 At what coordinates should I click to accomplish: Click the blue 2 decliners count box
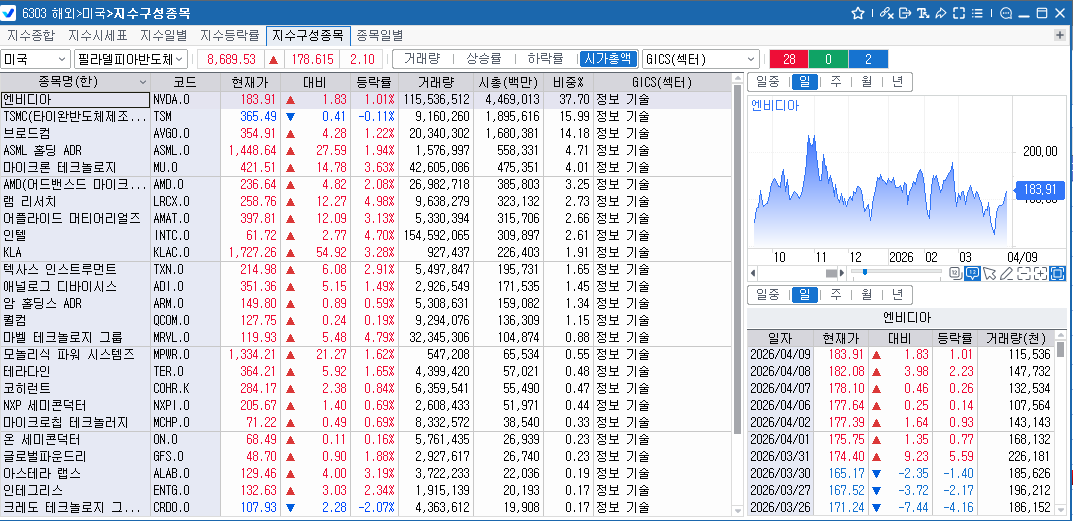(868, 59)
